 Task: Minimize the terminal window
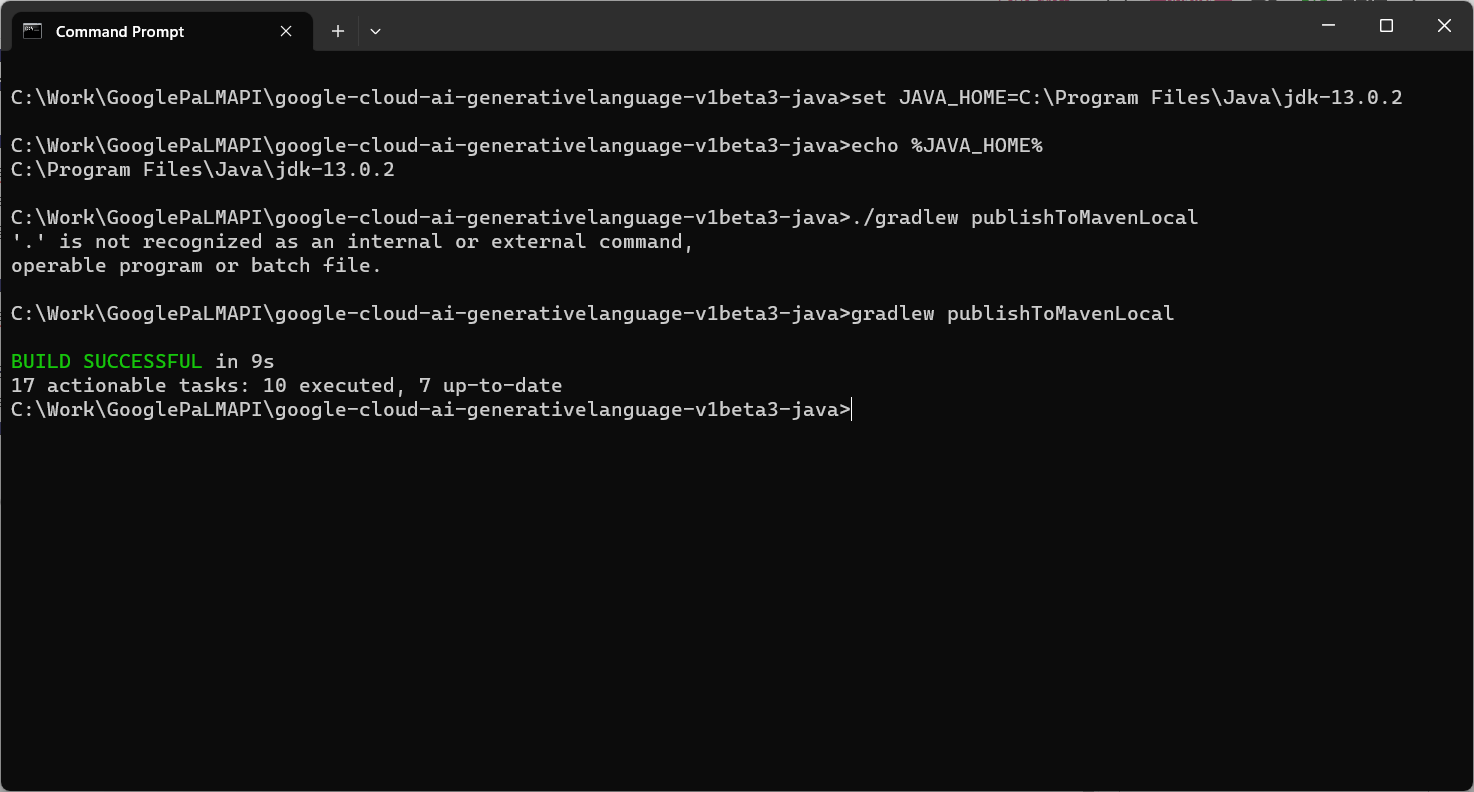1328,26
